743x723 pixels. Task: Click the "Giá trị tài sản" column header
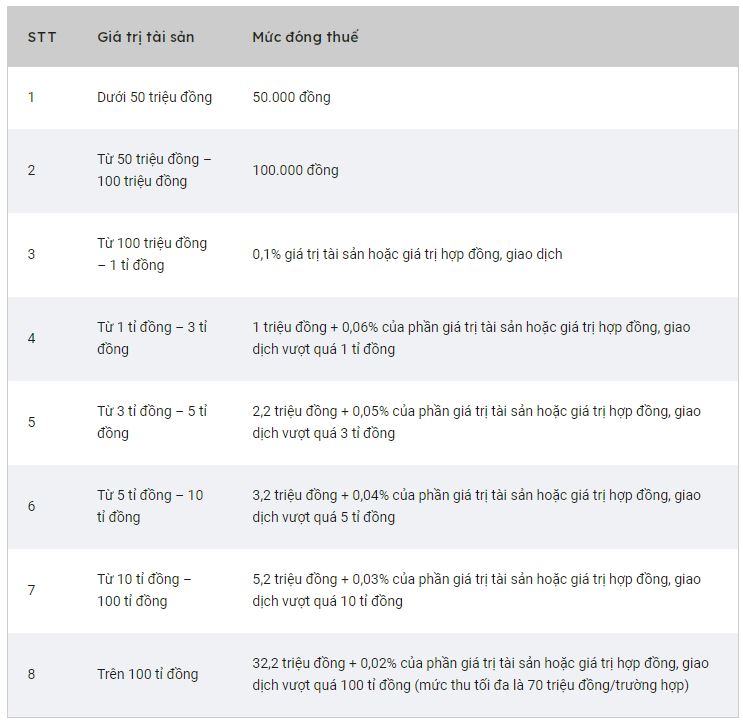click(x=146, y=37)
